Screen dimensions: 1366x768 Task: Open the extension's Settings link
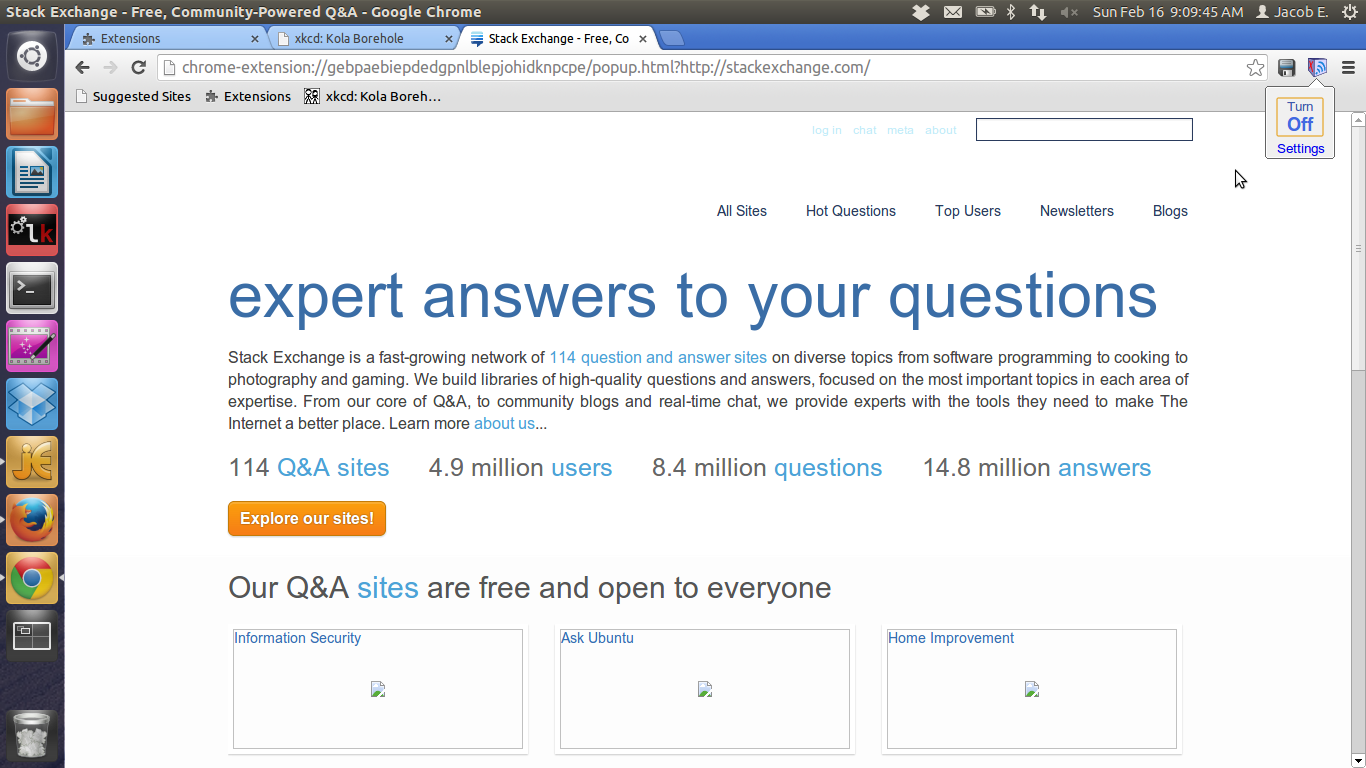click(x=1300, y=149)
